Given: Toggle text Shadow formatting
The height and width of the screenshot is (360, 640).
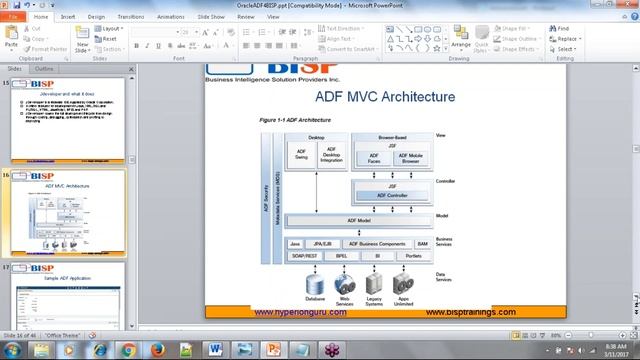Looking at the screenshot, I should pyautogui.click(x=170, y=46).
